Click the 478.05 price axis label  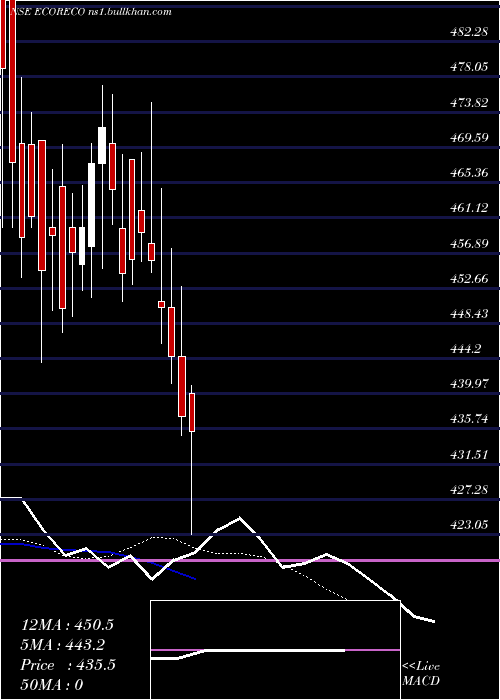tap(468, 67)
